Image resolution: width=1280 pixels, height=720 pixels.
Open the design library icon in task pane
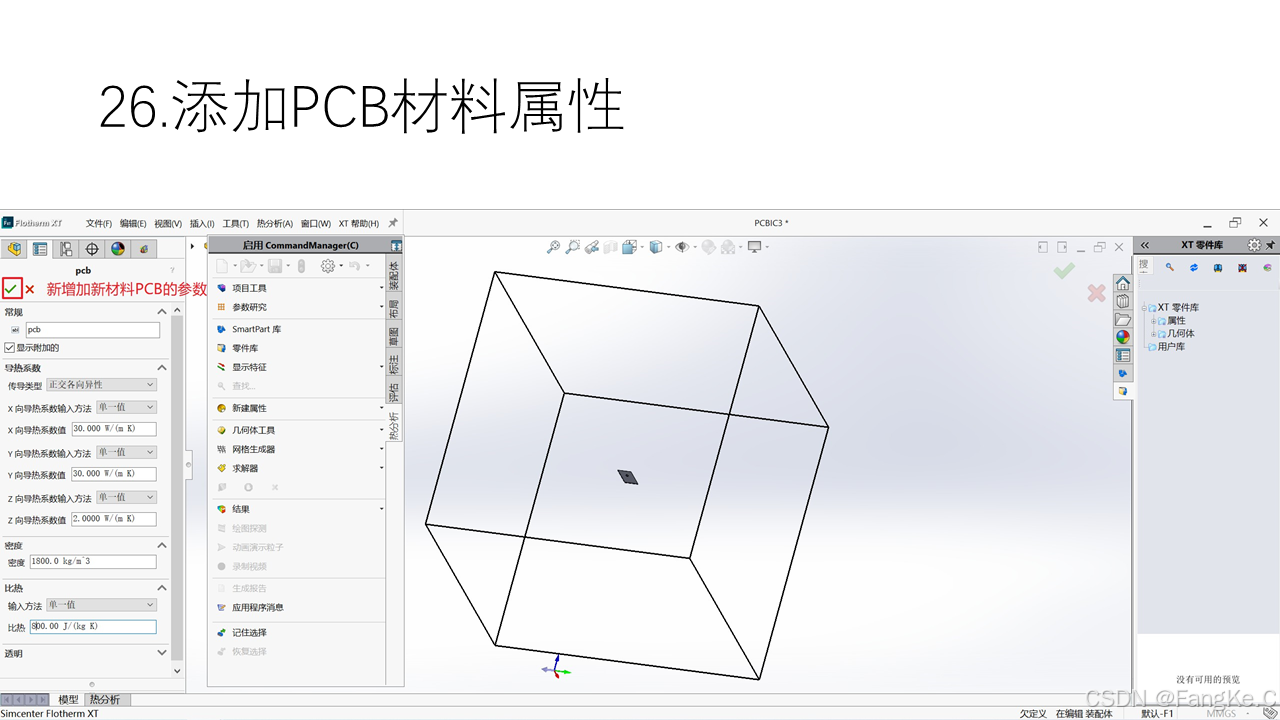click(1123, 301)
